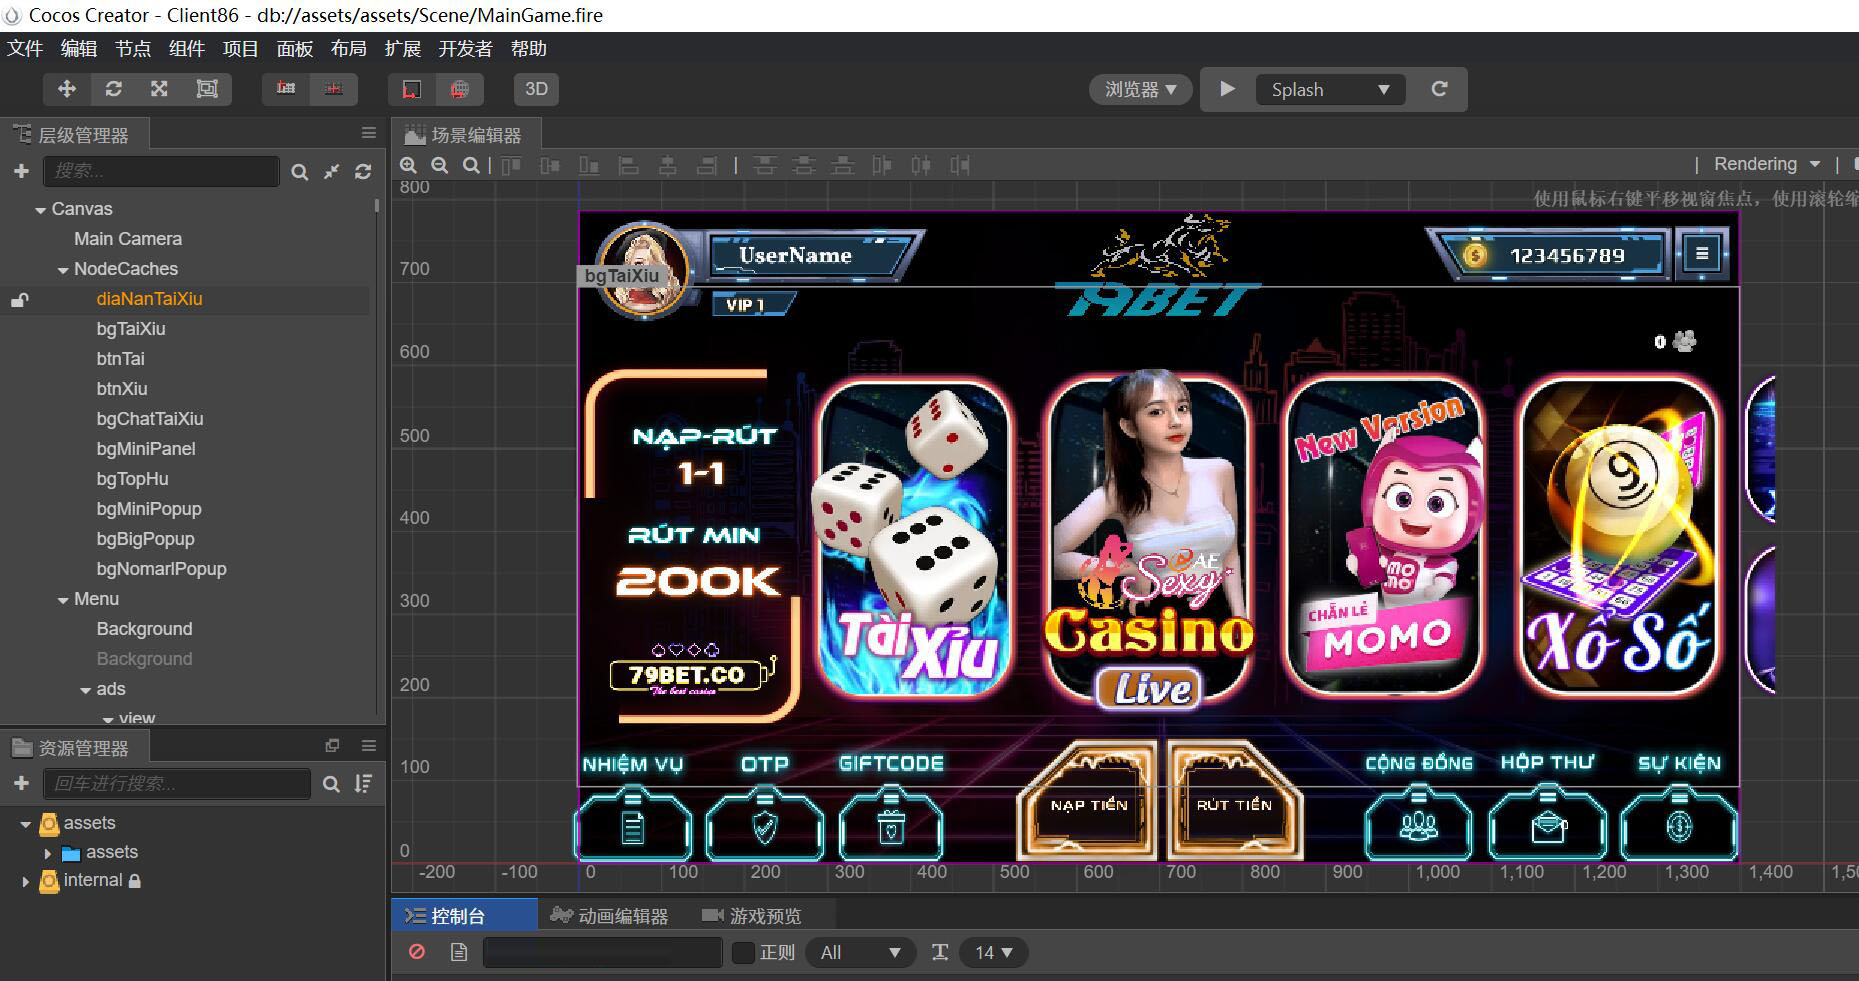Refresh the node hierarchy tree

363,172
